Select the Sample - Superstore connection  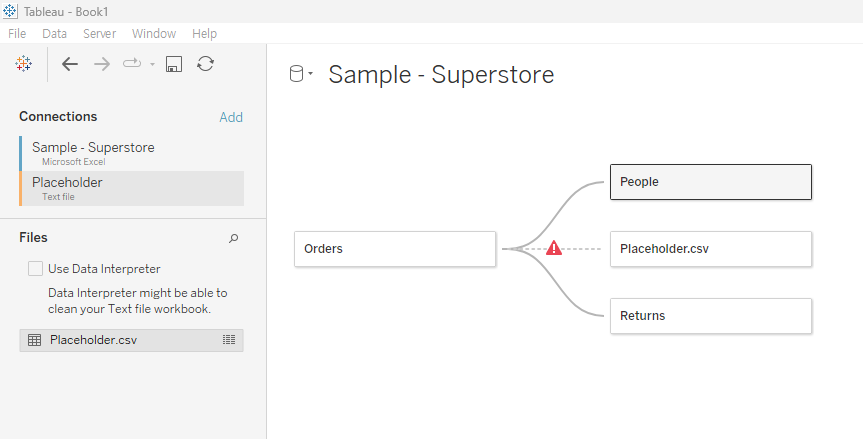(93, 148)
